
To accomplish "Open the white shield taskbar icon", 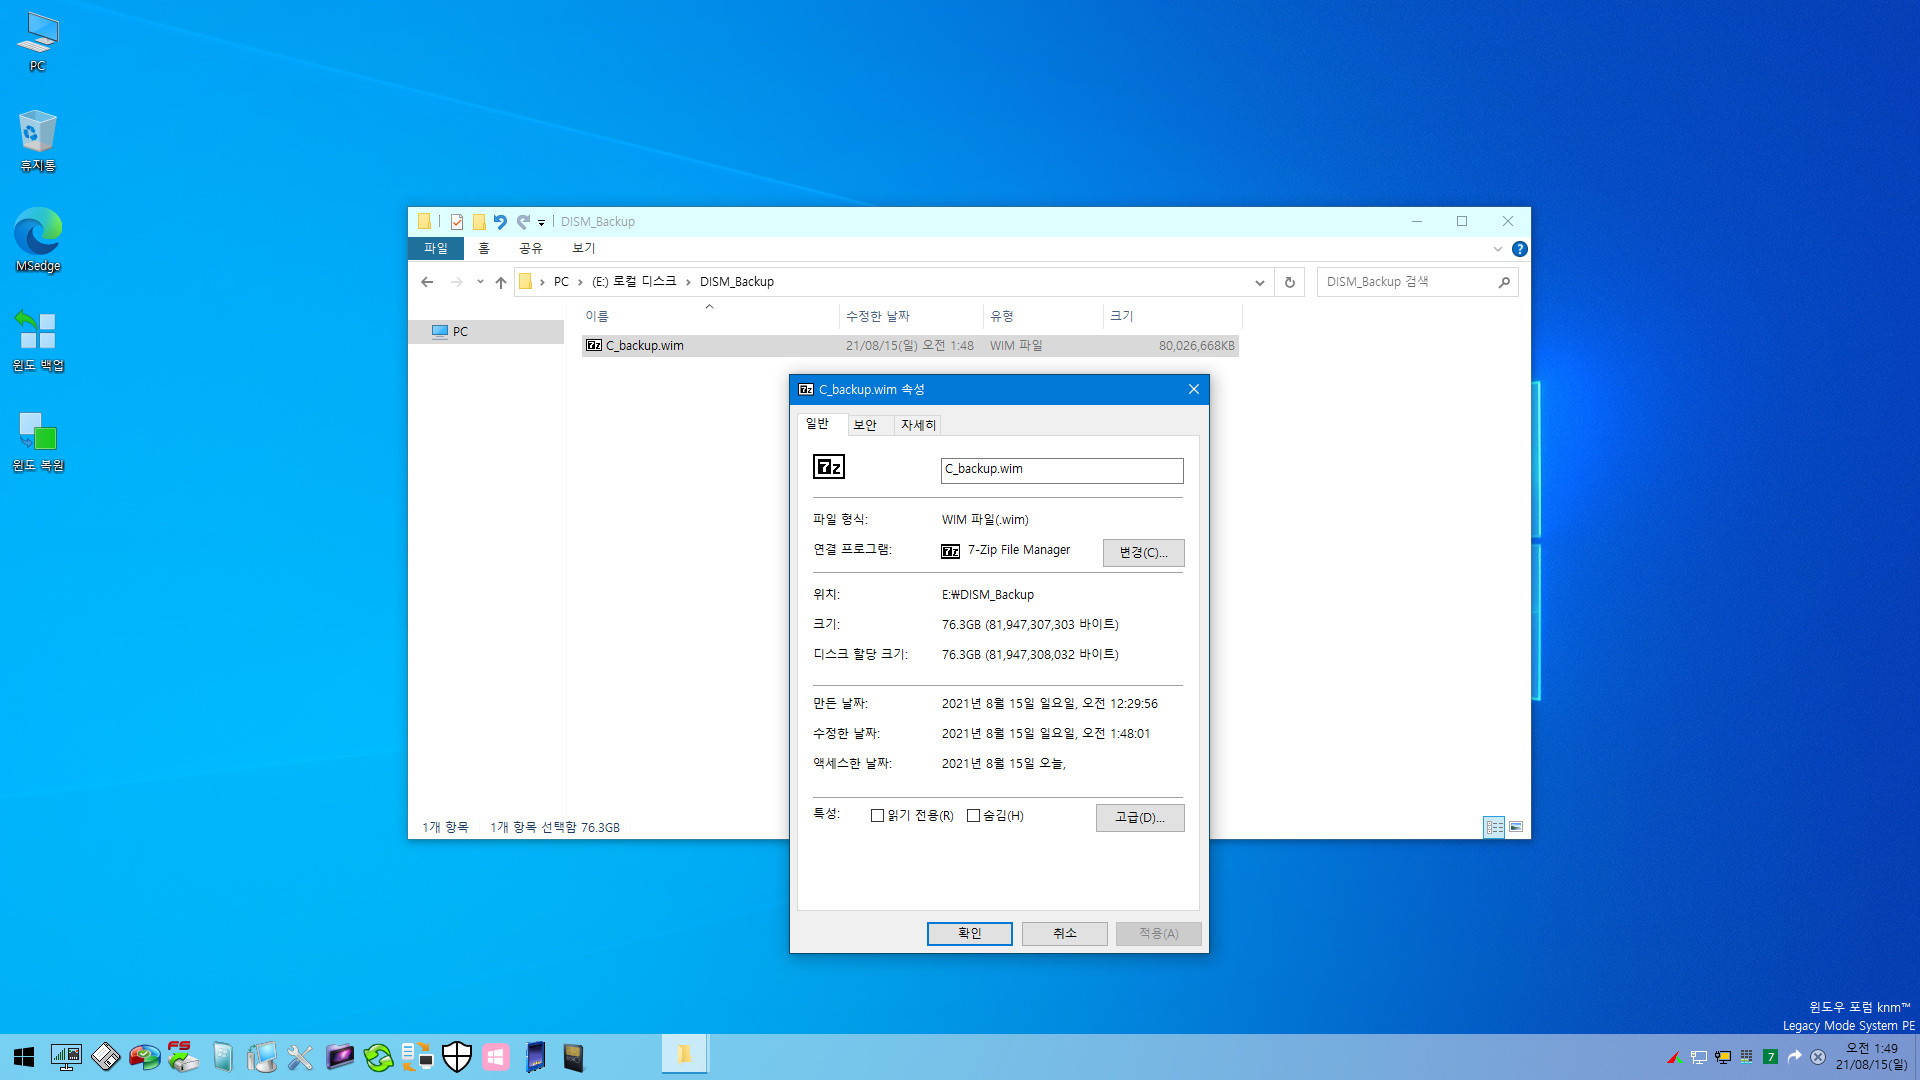I will click(x=457, y=1057).
